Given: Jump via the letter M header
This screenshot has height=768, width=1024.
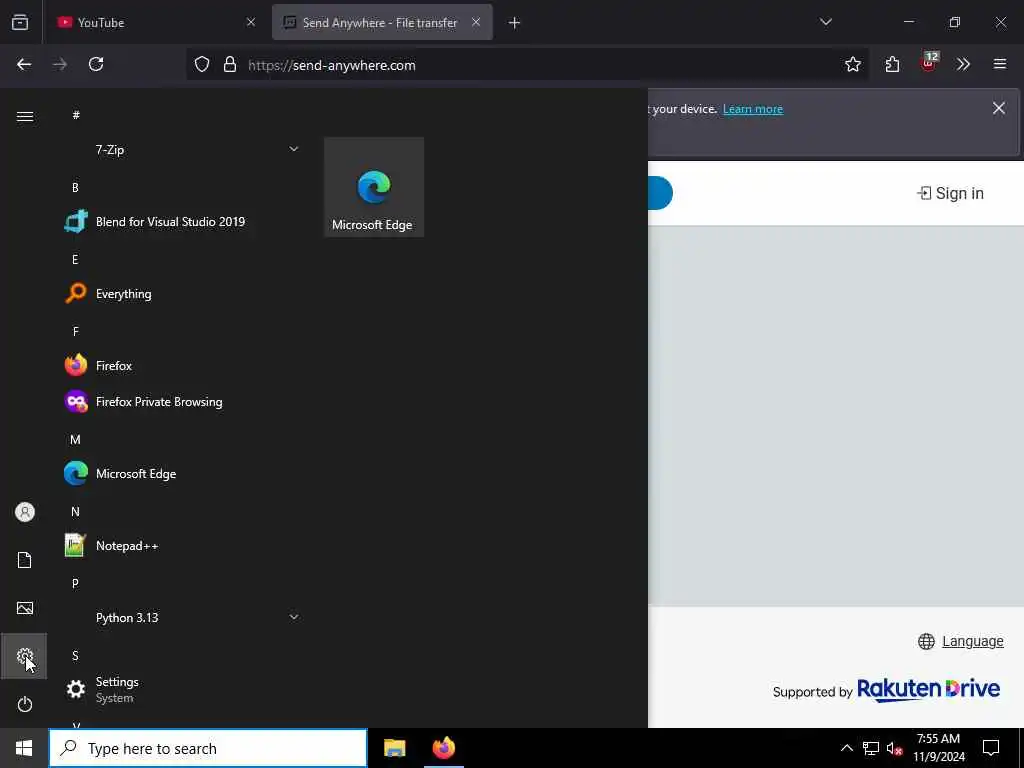Looking at the screenshot, I should [x=75, y=440].
